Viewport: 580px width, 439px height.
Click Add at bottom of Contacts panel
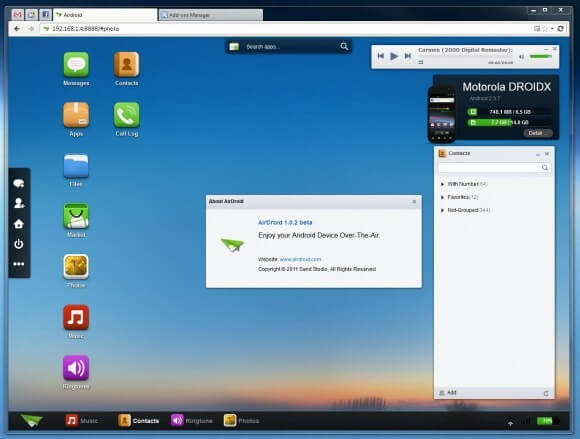(448, 393)
